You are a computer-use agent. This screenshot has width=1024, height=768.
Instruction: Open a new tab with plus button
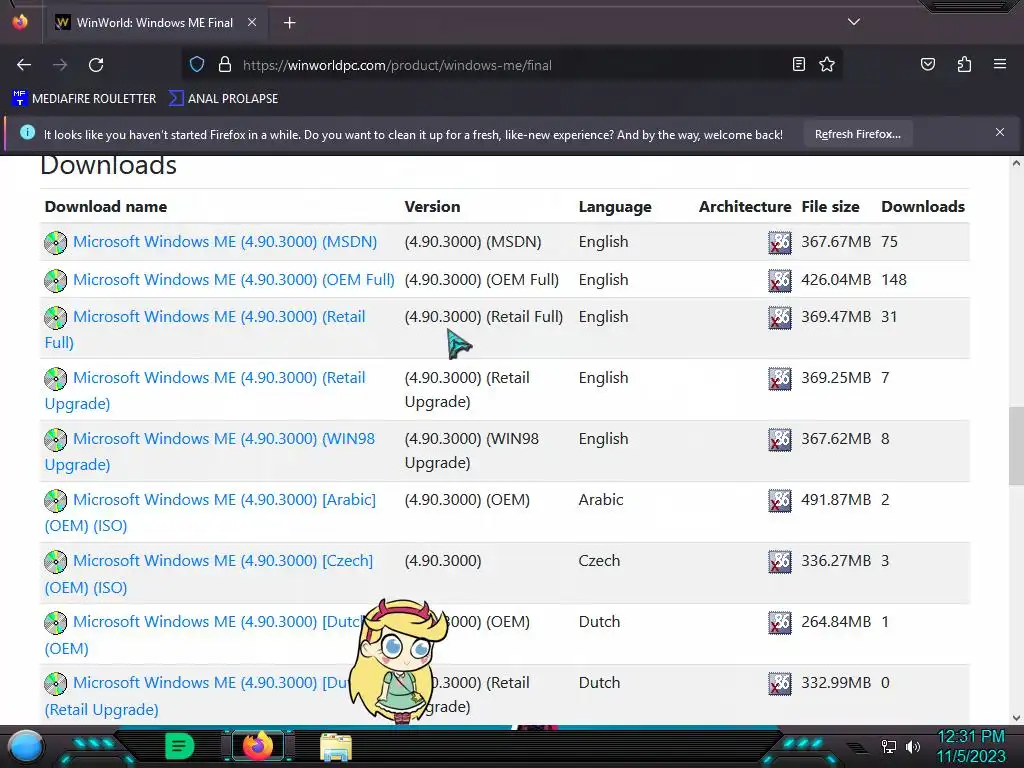tap(289, 23)
